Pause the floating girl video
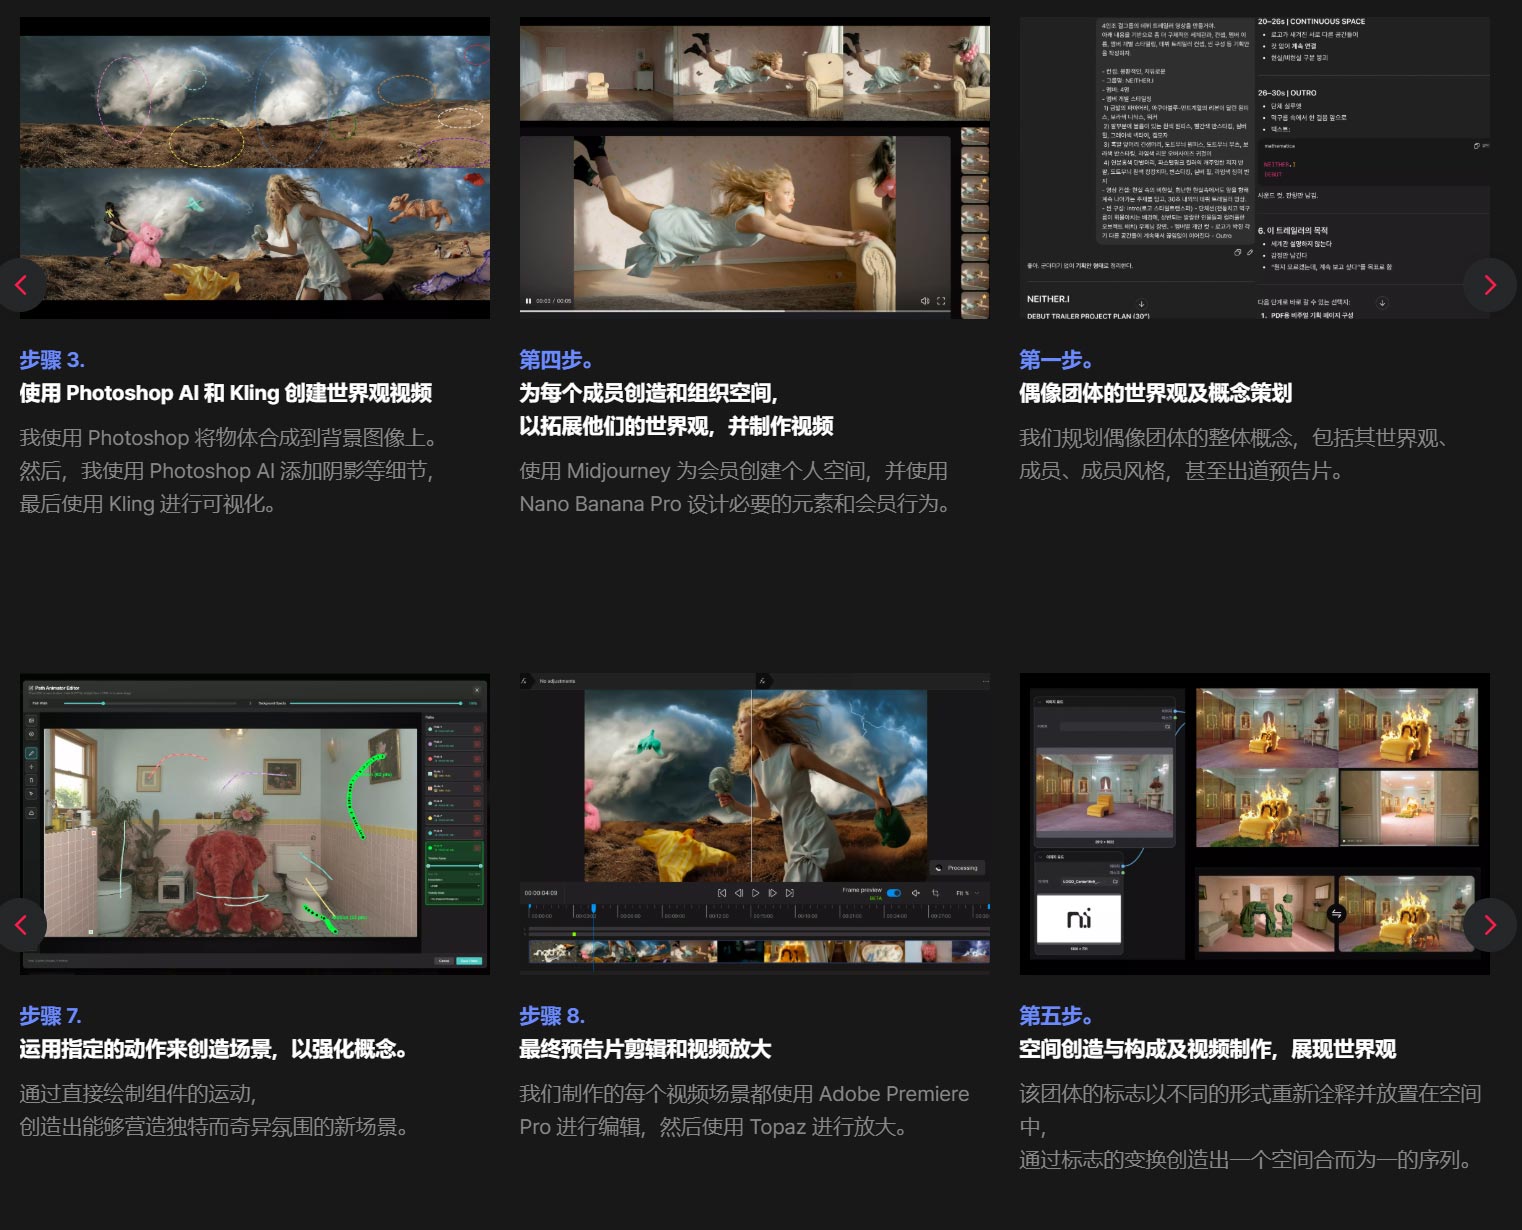The image size is (1522, 1230). click(x=528, y=301)
